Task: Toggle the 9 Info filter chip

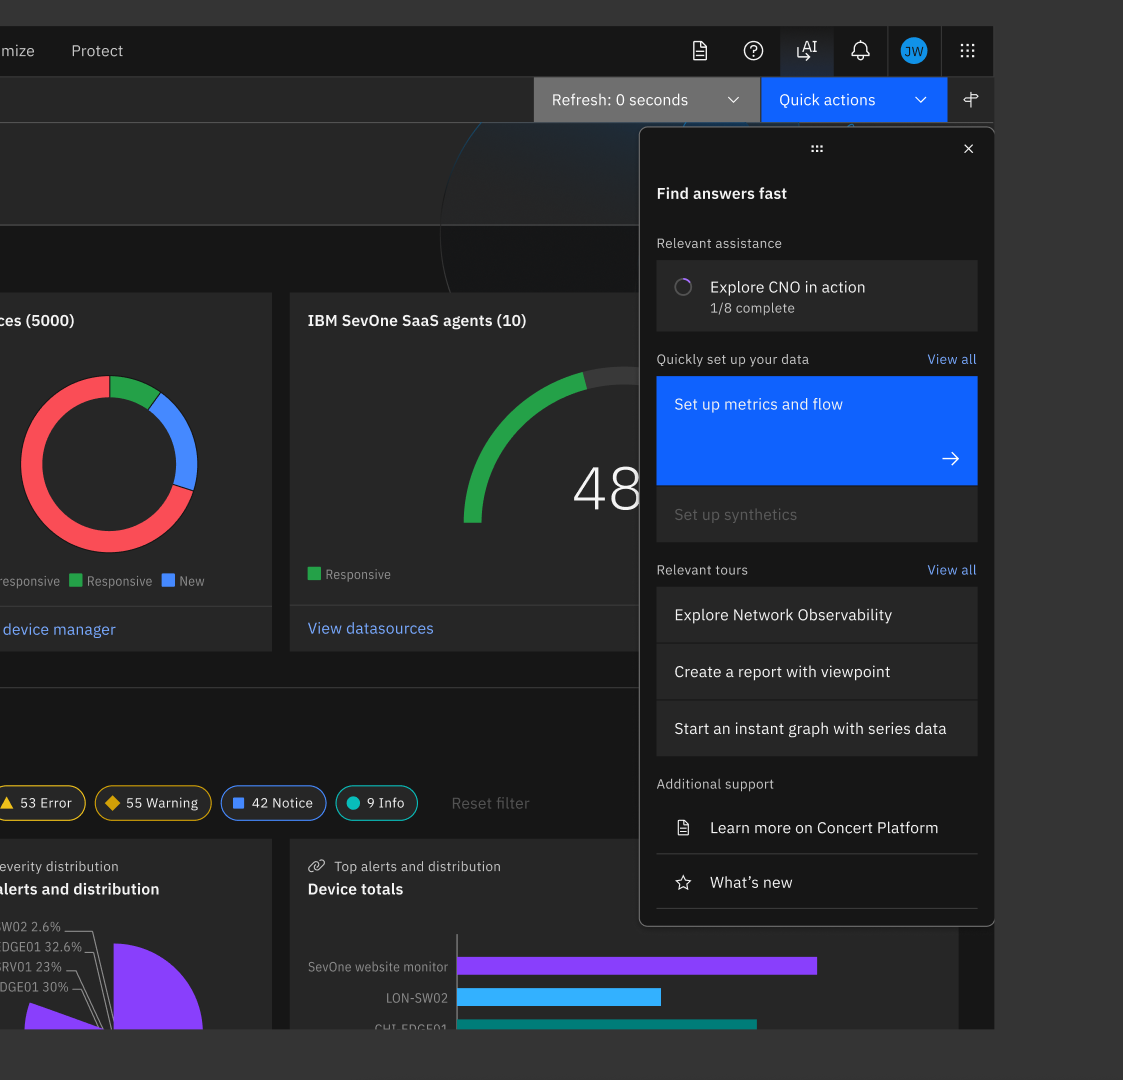Action: coord(377,803)
